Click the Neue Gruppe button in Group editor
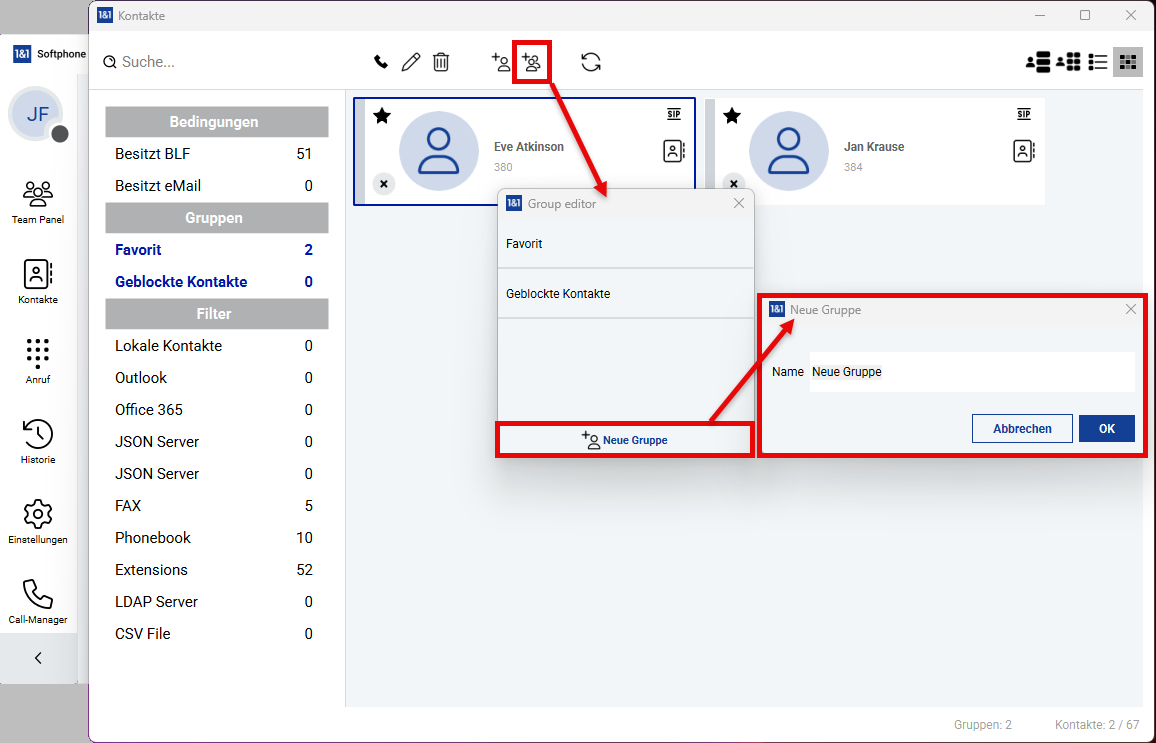The height and width of the screenshot is (743, 1156). tap(625, 440)
